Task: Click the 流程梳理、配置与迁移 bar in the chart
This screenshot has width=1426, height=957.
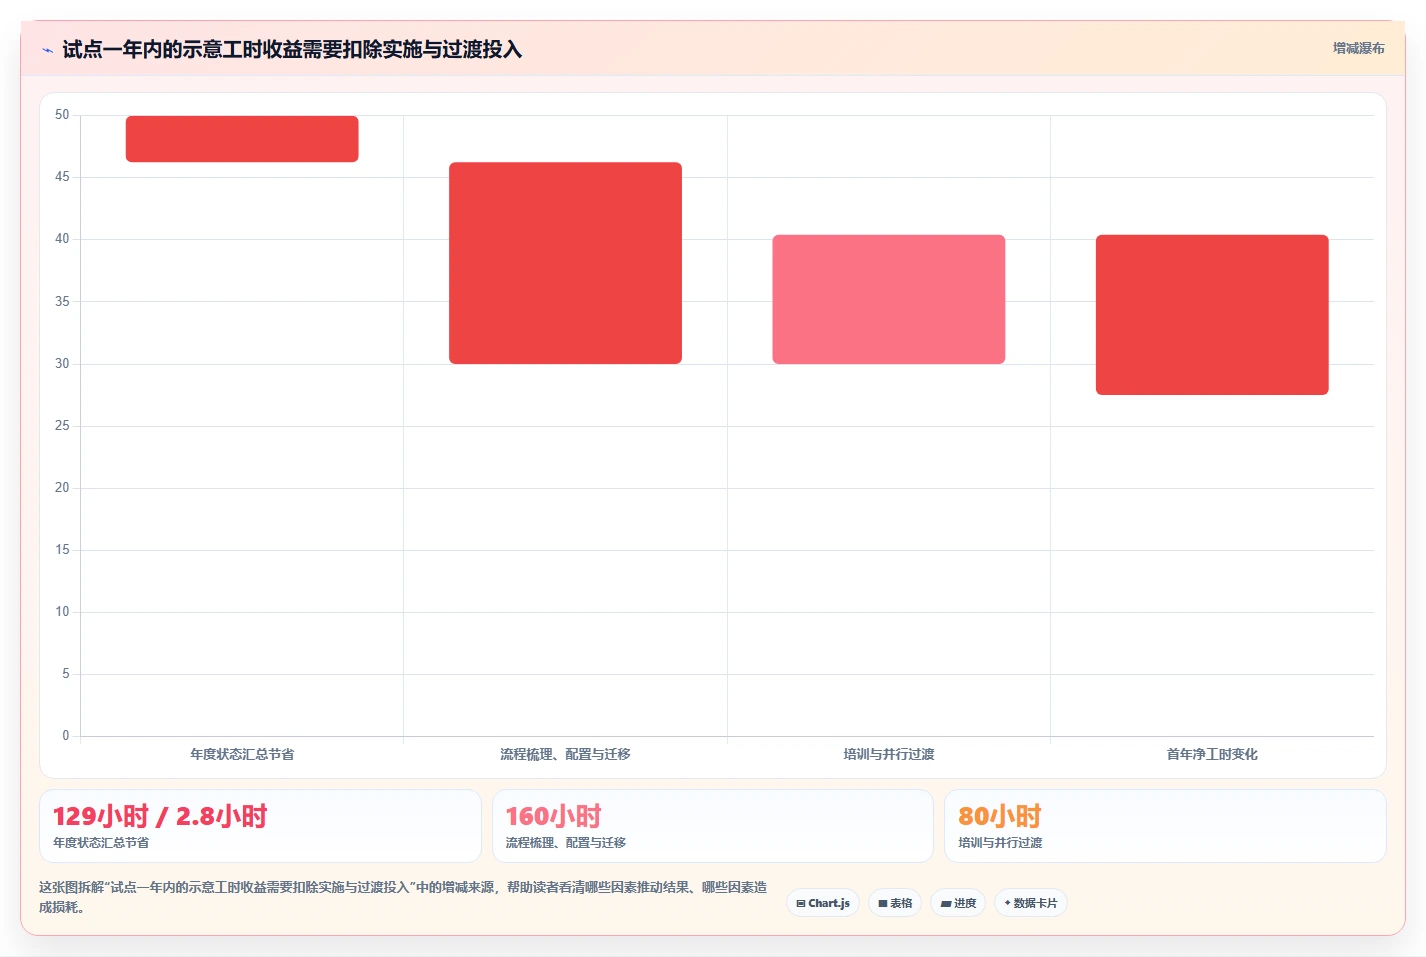Action: click(565, 263)
